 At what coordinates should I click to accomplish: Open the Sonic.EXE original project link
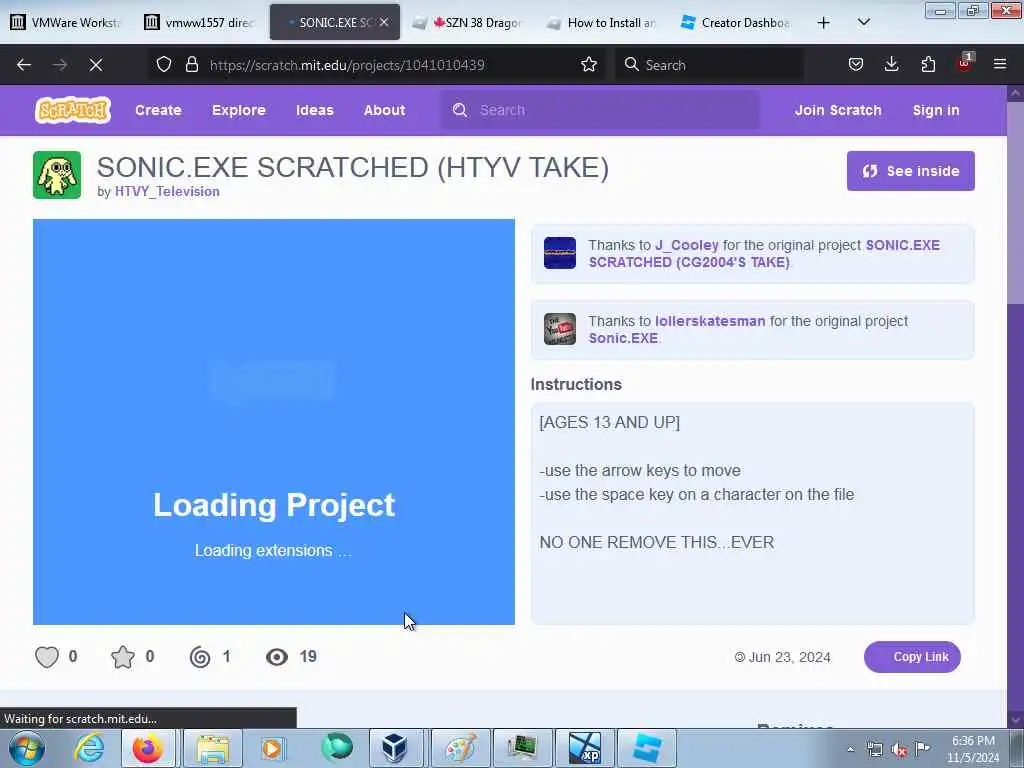[x=623, y=338]
